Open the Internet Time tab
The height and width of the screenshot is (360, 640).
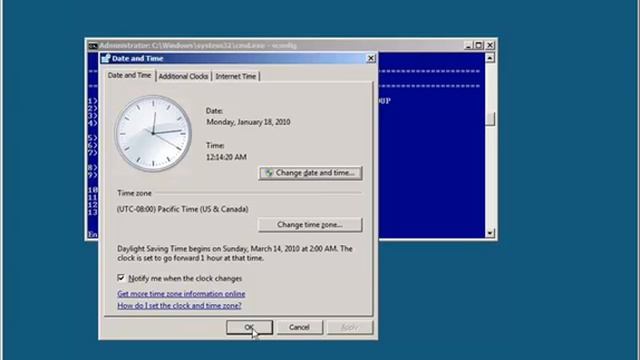pos(236,76)
